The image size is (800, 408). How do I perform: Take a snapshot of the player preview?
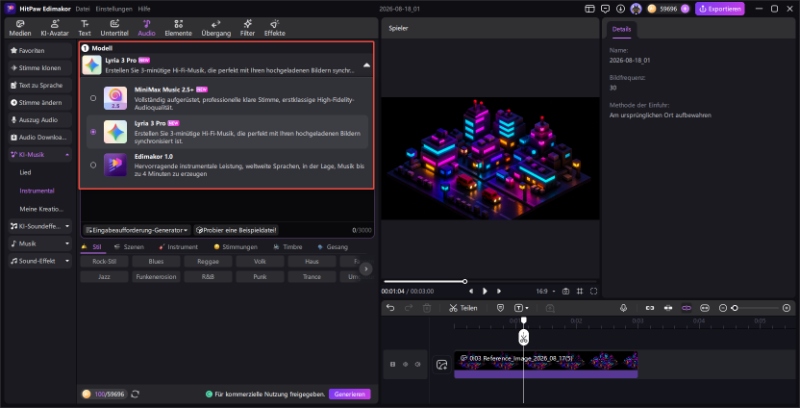(565, 291)
